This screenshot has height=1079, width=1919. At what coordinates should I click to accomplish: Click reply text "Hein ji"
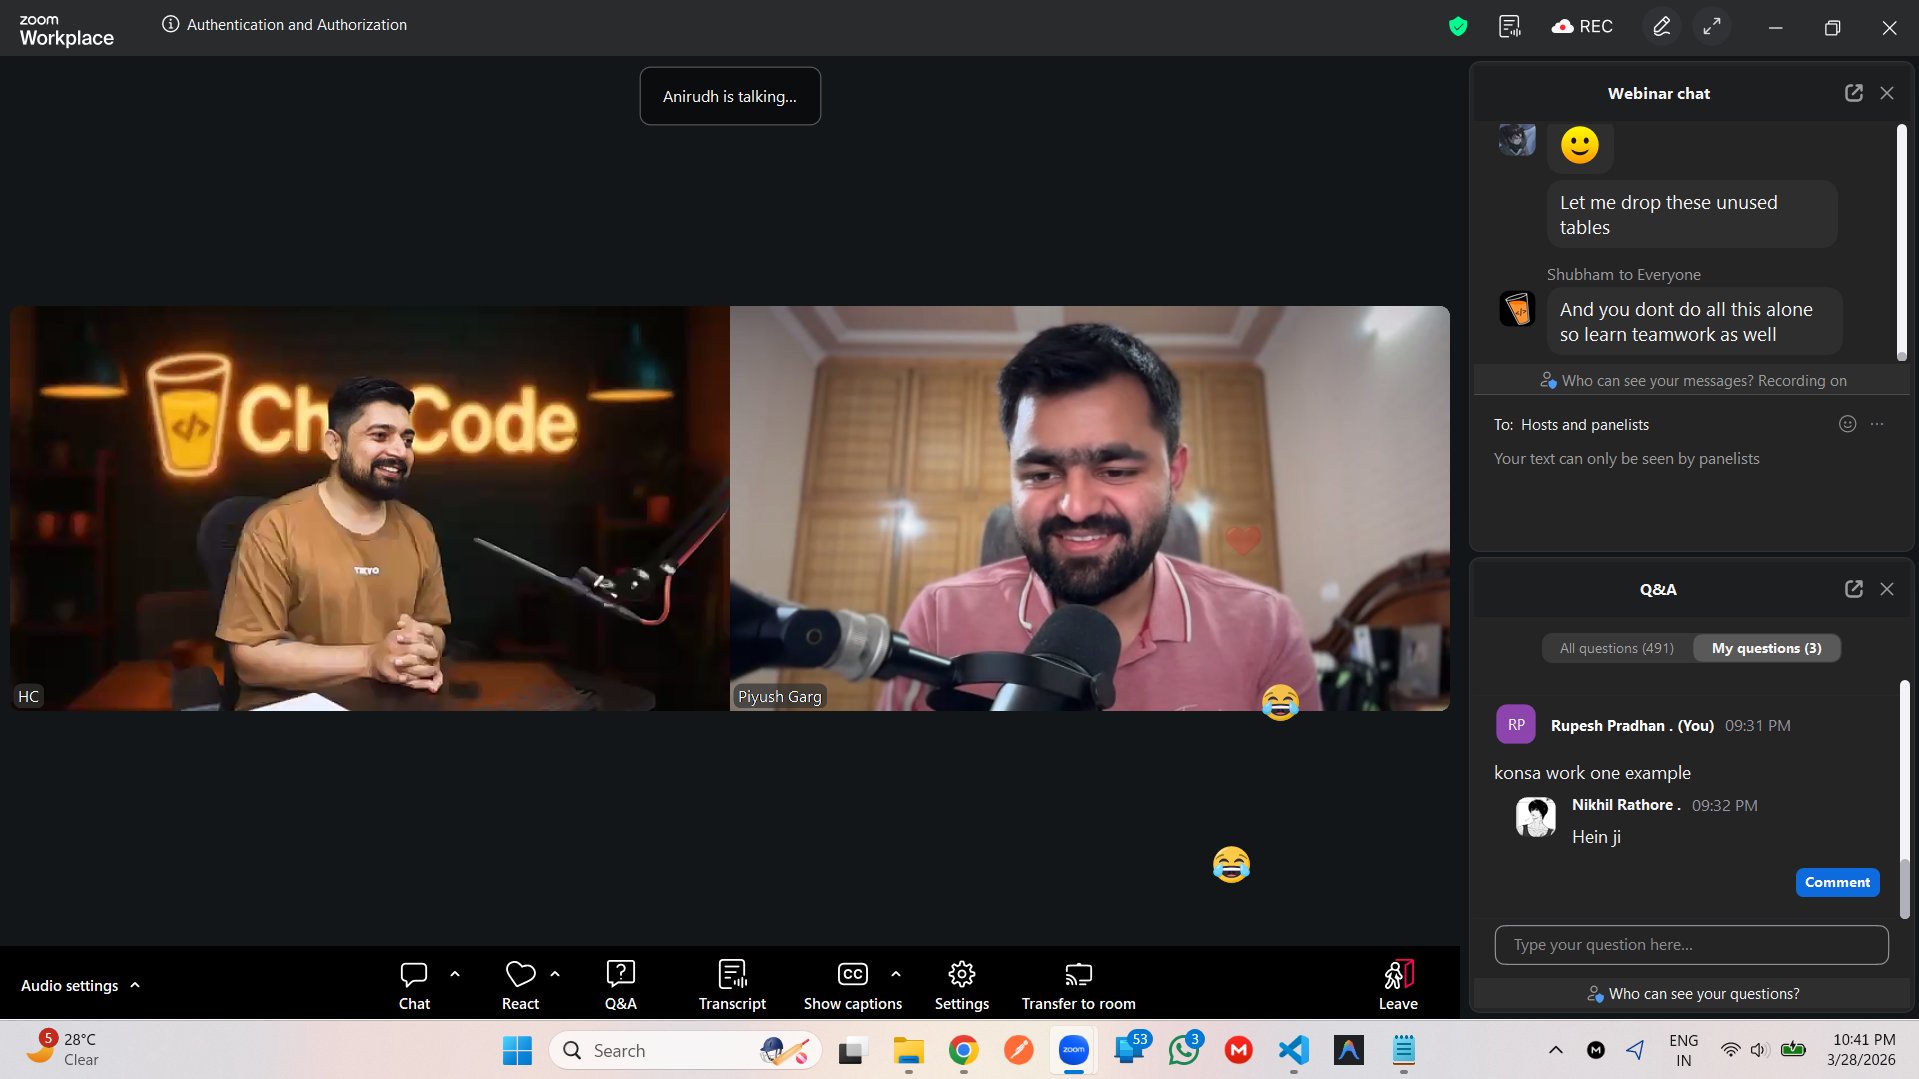1596,837
